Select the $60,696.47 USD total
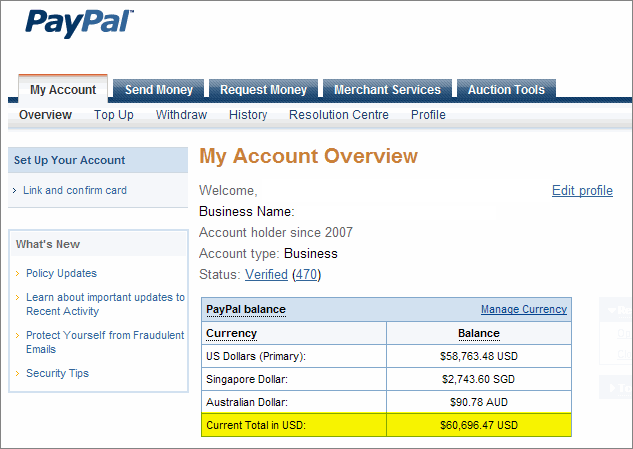The image size is (633, 449). [x=479, y=425]
